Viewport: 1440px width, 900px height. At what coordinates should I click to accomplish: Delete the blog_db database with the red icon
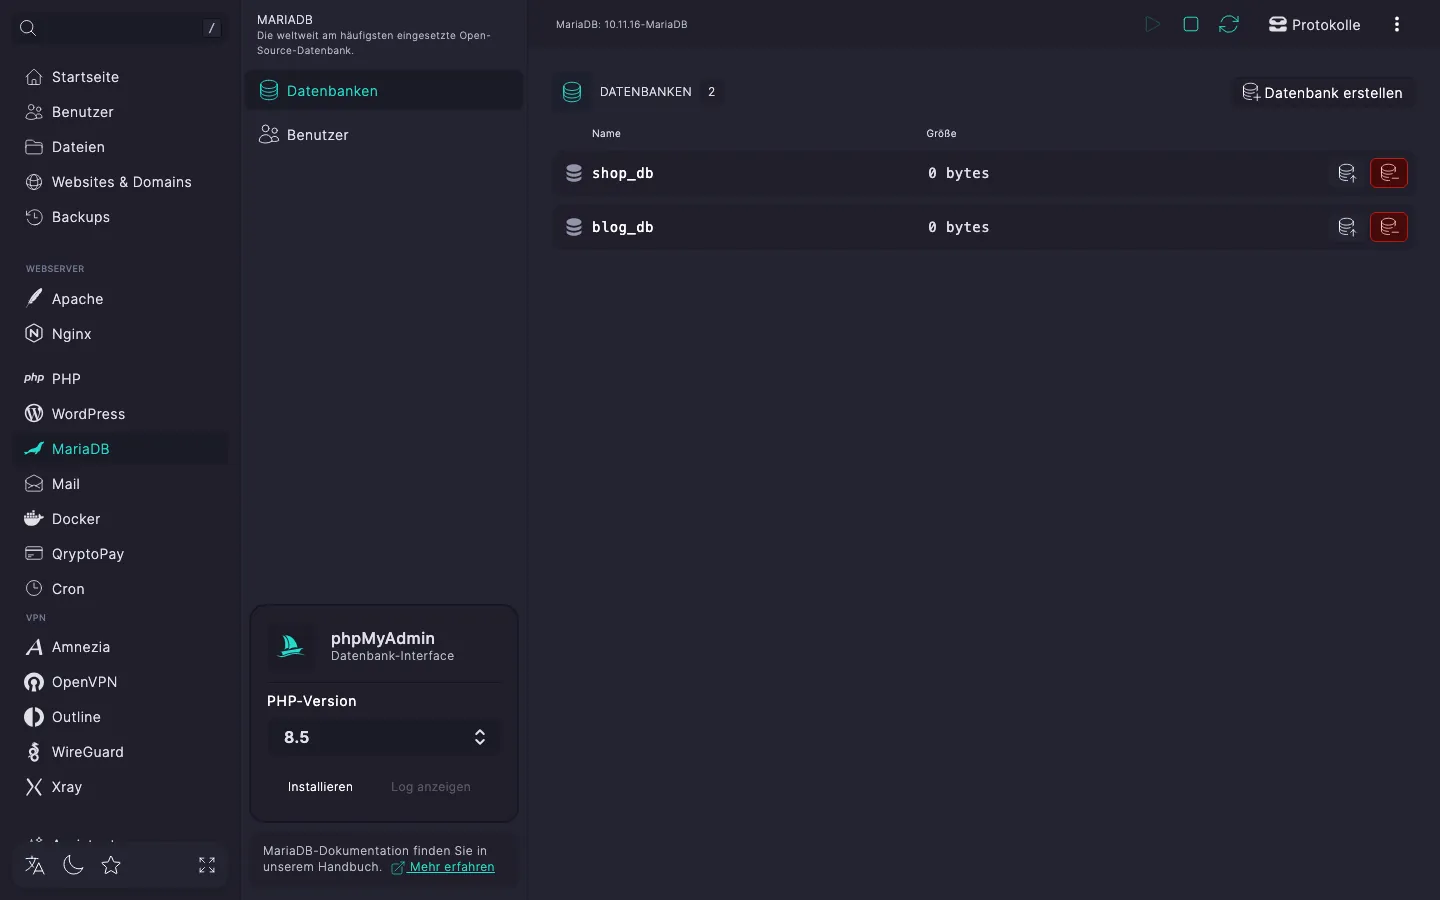point(1389,227)
